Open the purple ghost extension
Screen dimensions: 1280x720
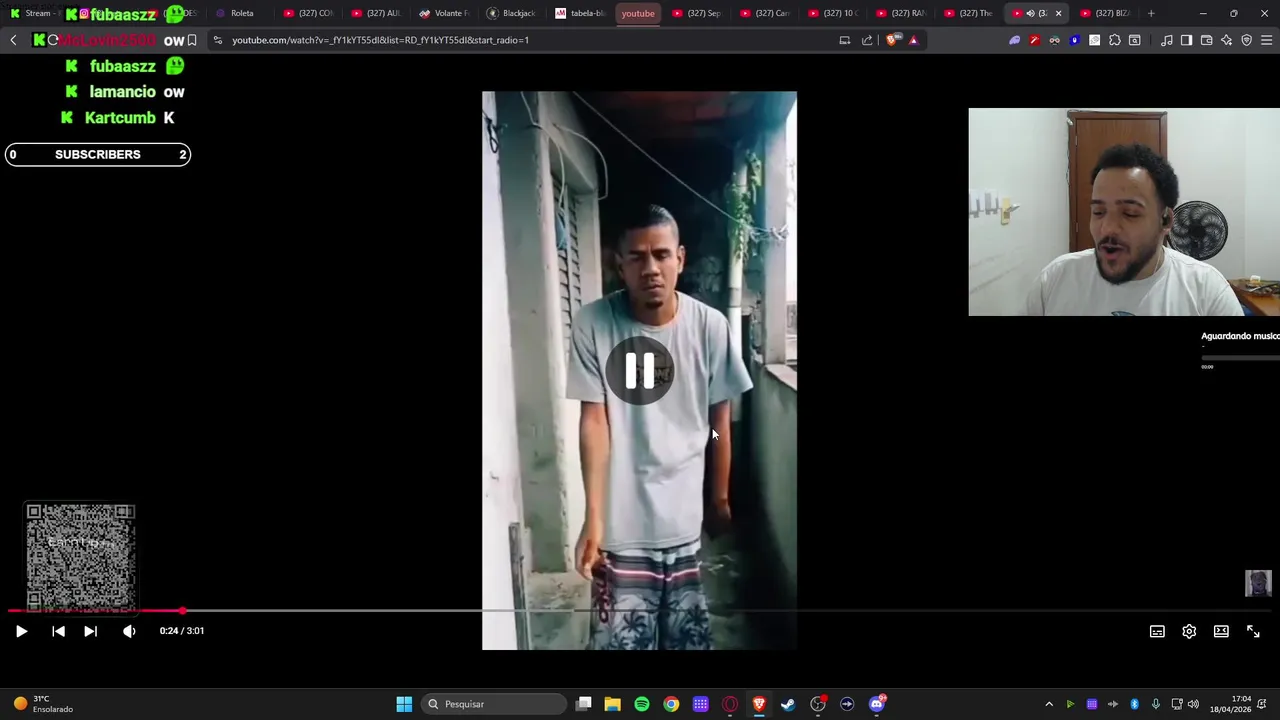[1014, 40]
